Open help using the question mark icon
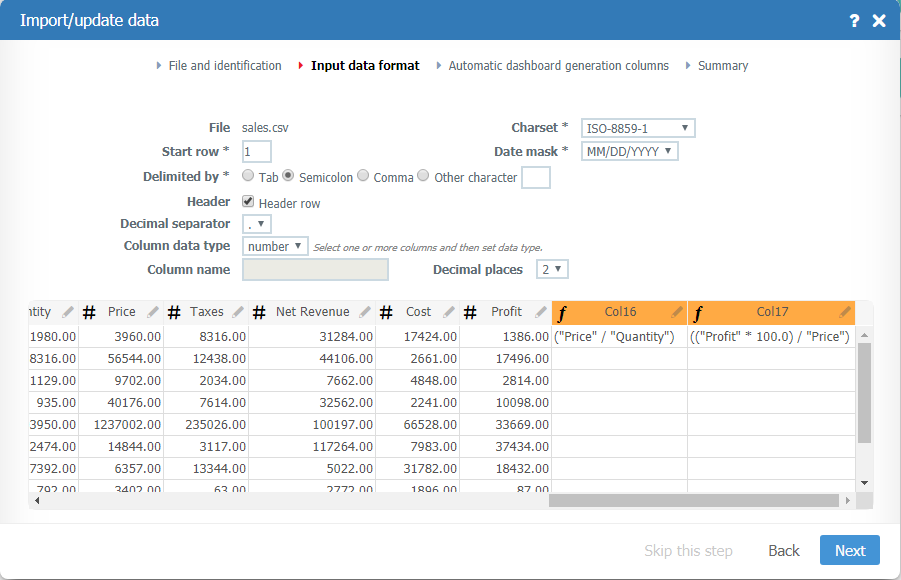This screenshot has width=901, height=580. (x=853, y=20)
